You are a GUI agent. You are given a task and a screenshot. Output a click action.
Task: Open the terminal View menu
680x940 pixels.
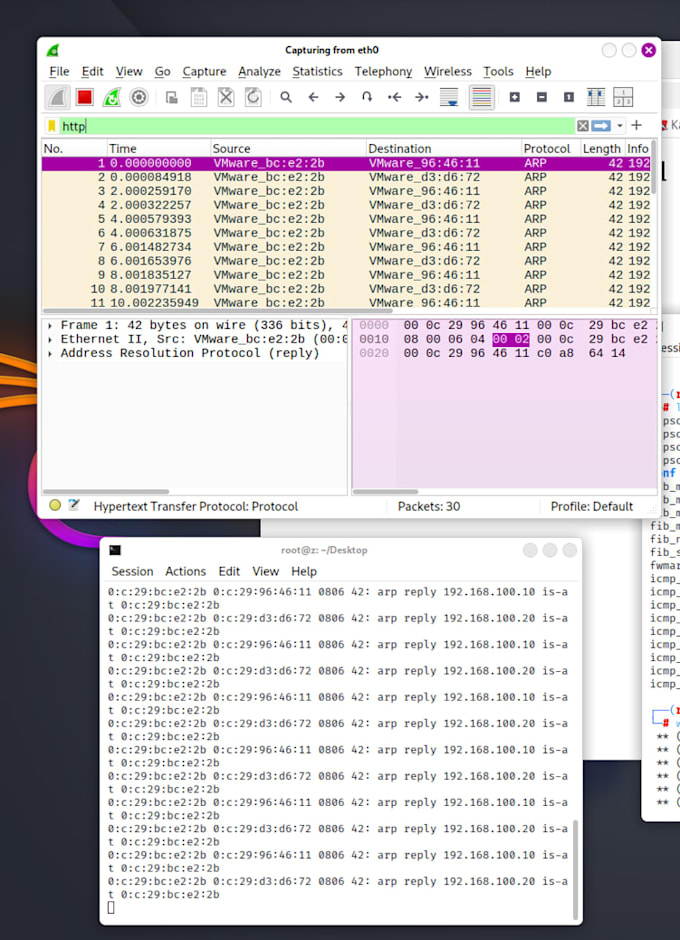pyautogui.click(x=265, y=571)
